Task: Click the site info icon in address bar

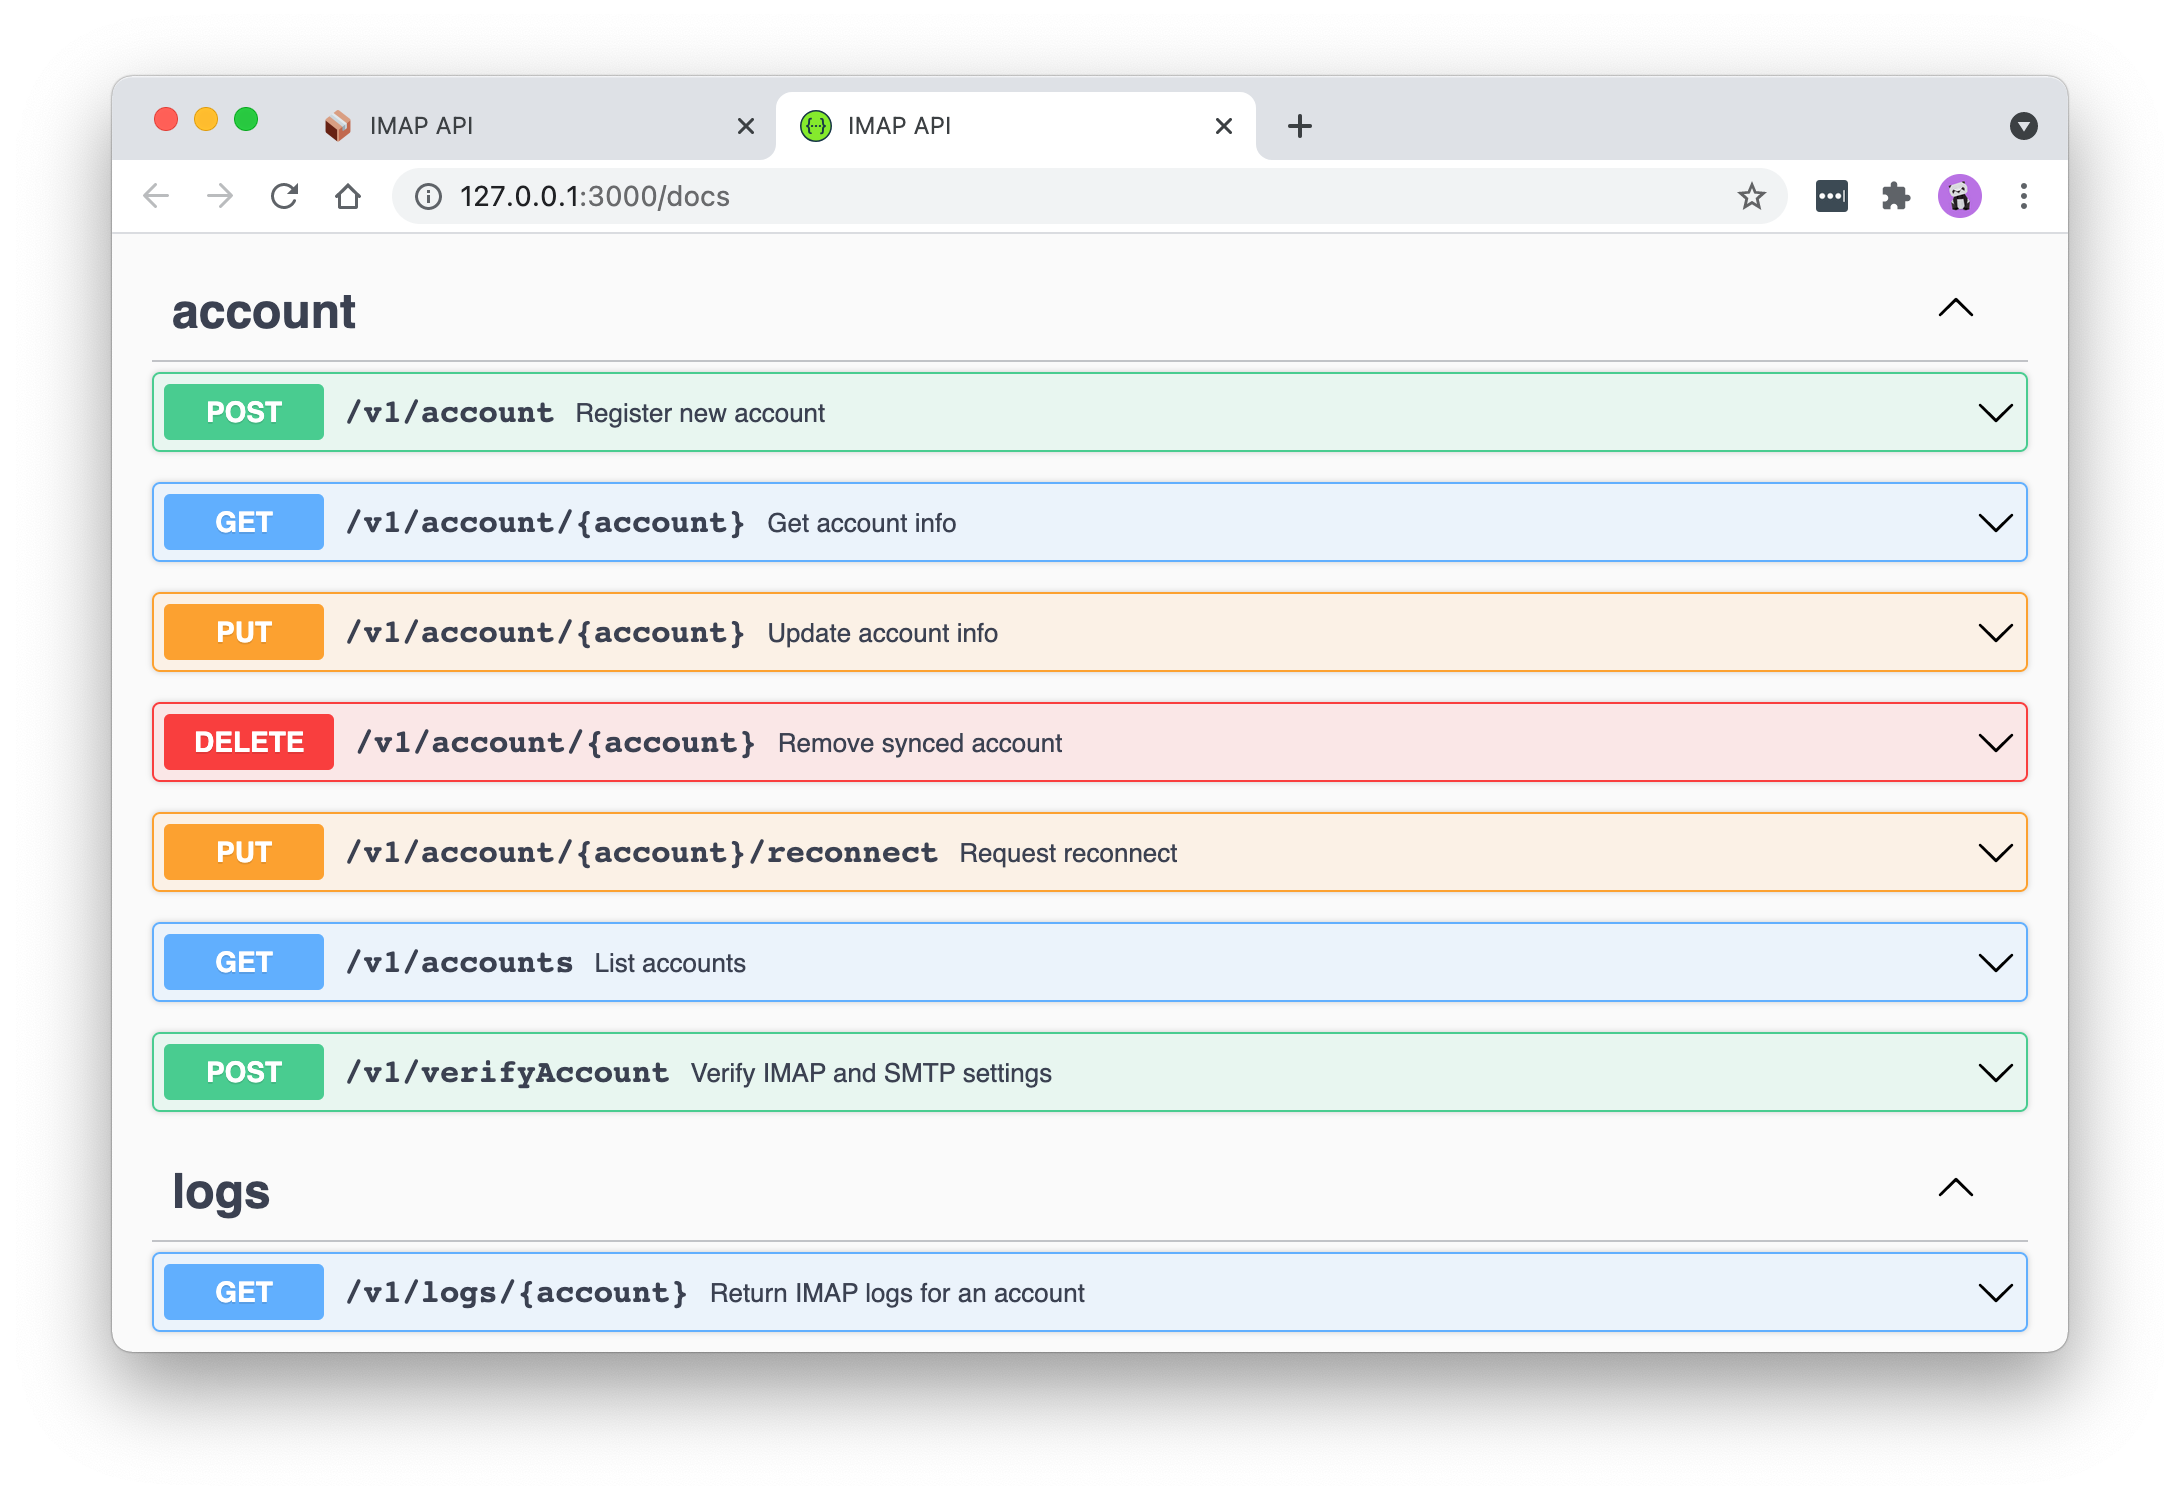Action: click(x=429, y=196)
